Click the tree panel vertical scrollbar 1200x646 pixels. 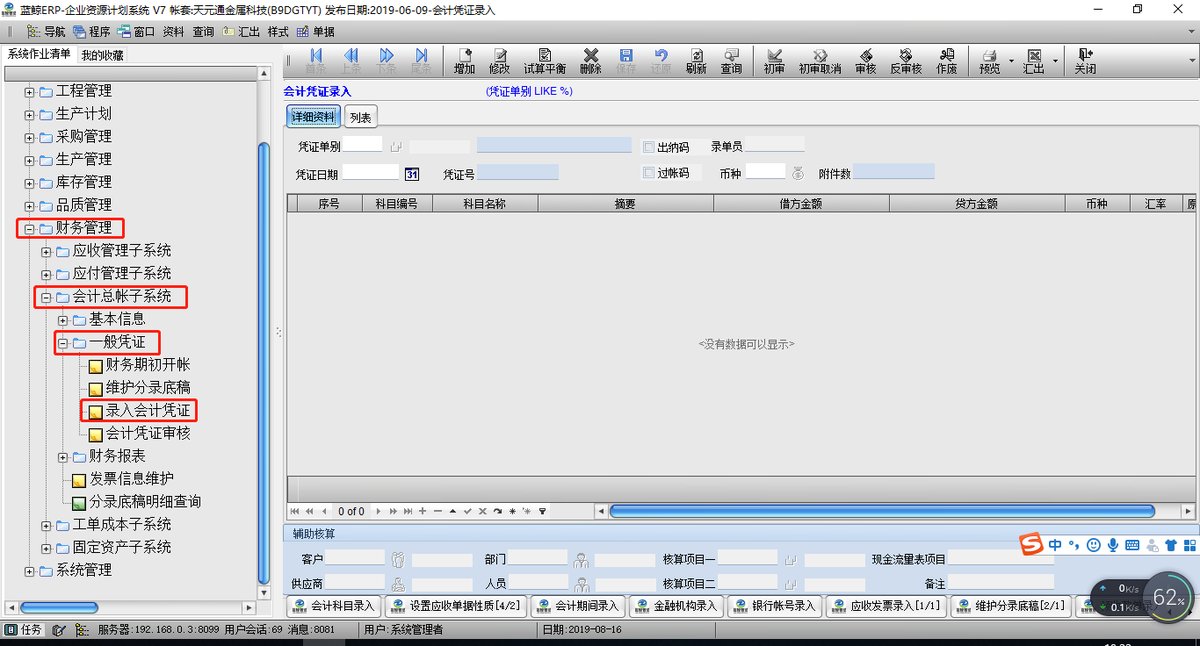[x=264, y=363]
